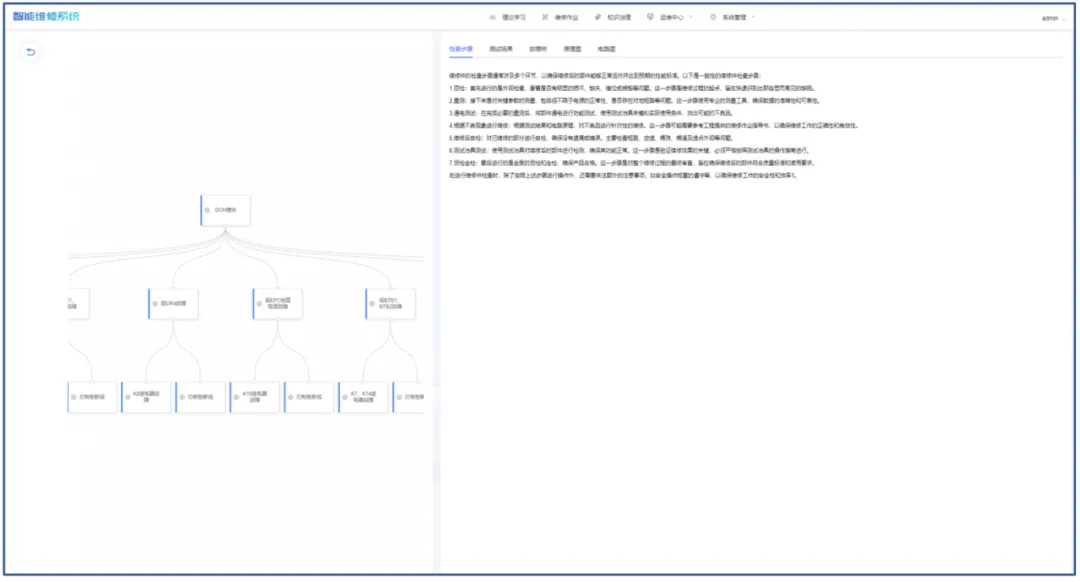
Task: Click the step 1 目检 text line
Action: [632, 88]
